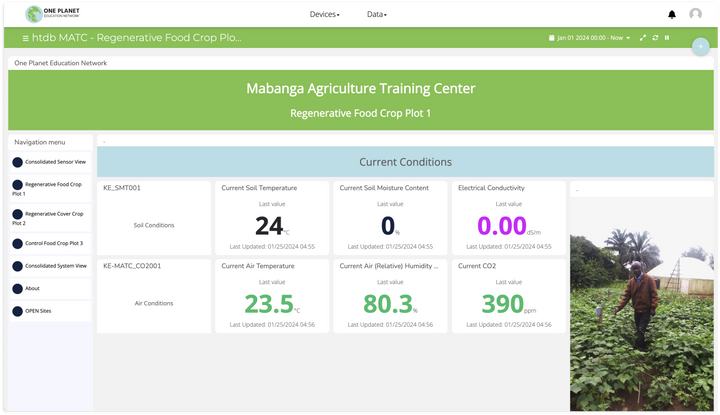Open Consolidated Sensor View page

[51, 162]
